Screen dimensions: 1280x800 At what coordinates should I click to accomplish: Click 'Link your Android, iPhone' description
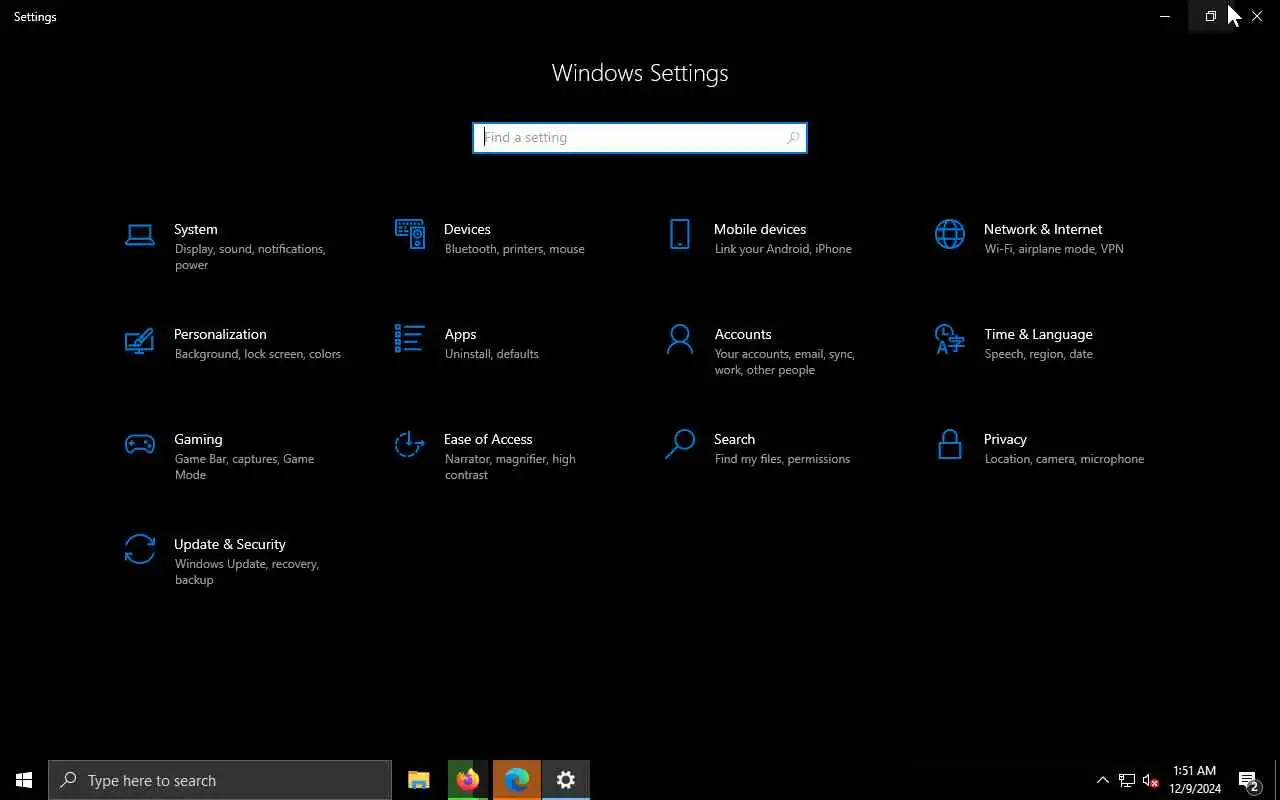(783, 249)
